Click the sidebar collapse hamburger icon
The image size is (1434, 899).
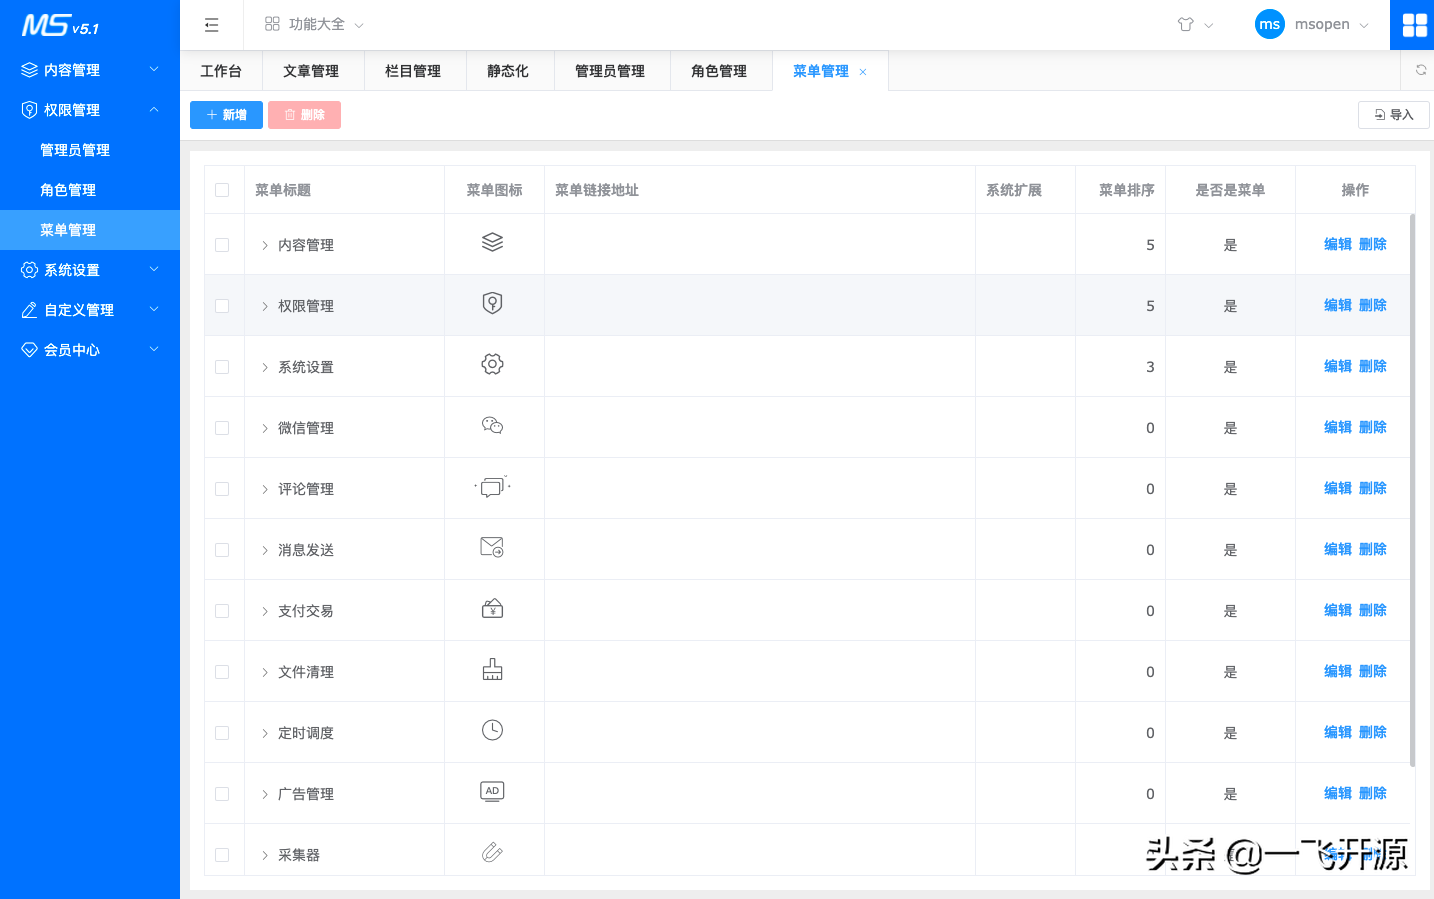(211, 24)
